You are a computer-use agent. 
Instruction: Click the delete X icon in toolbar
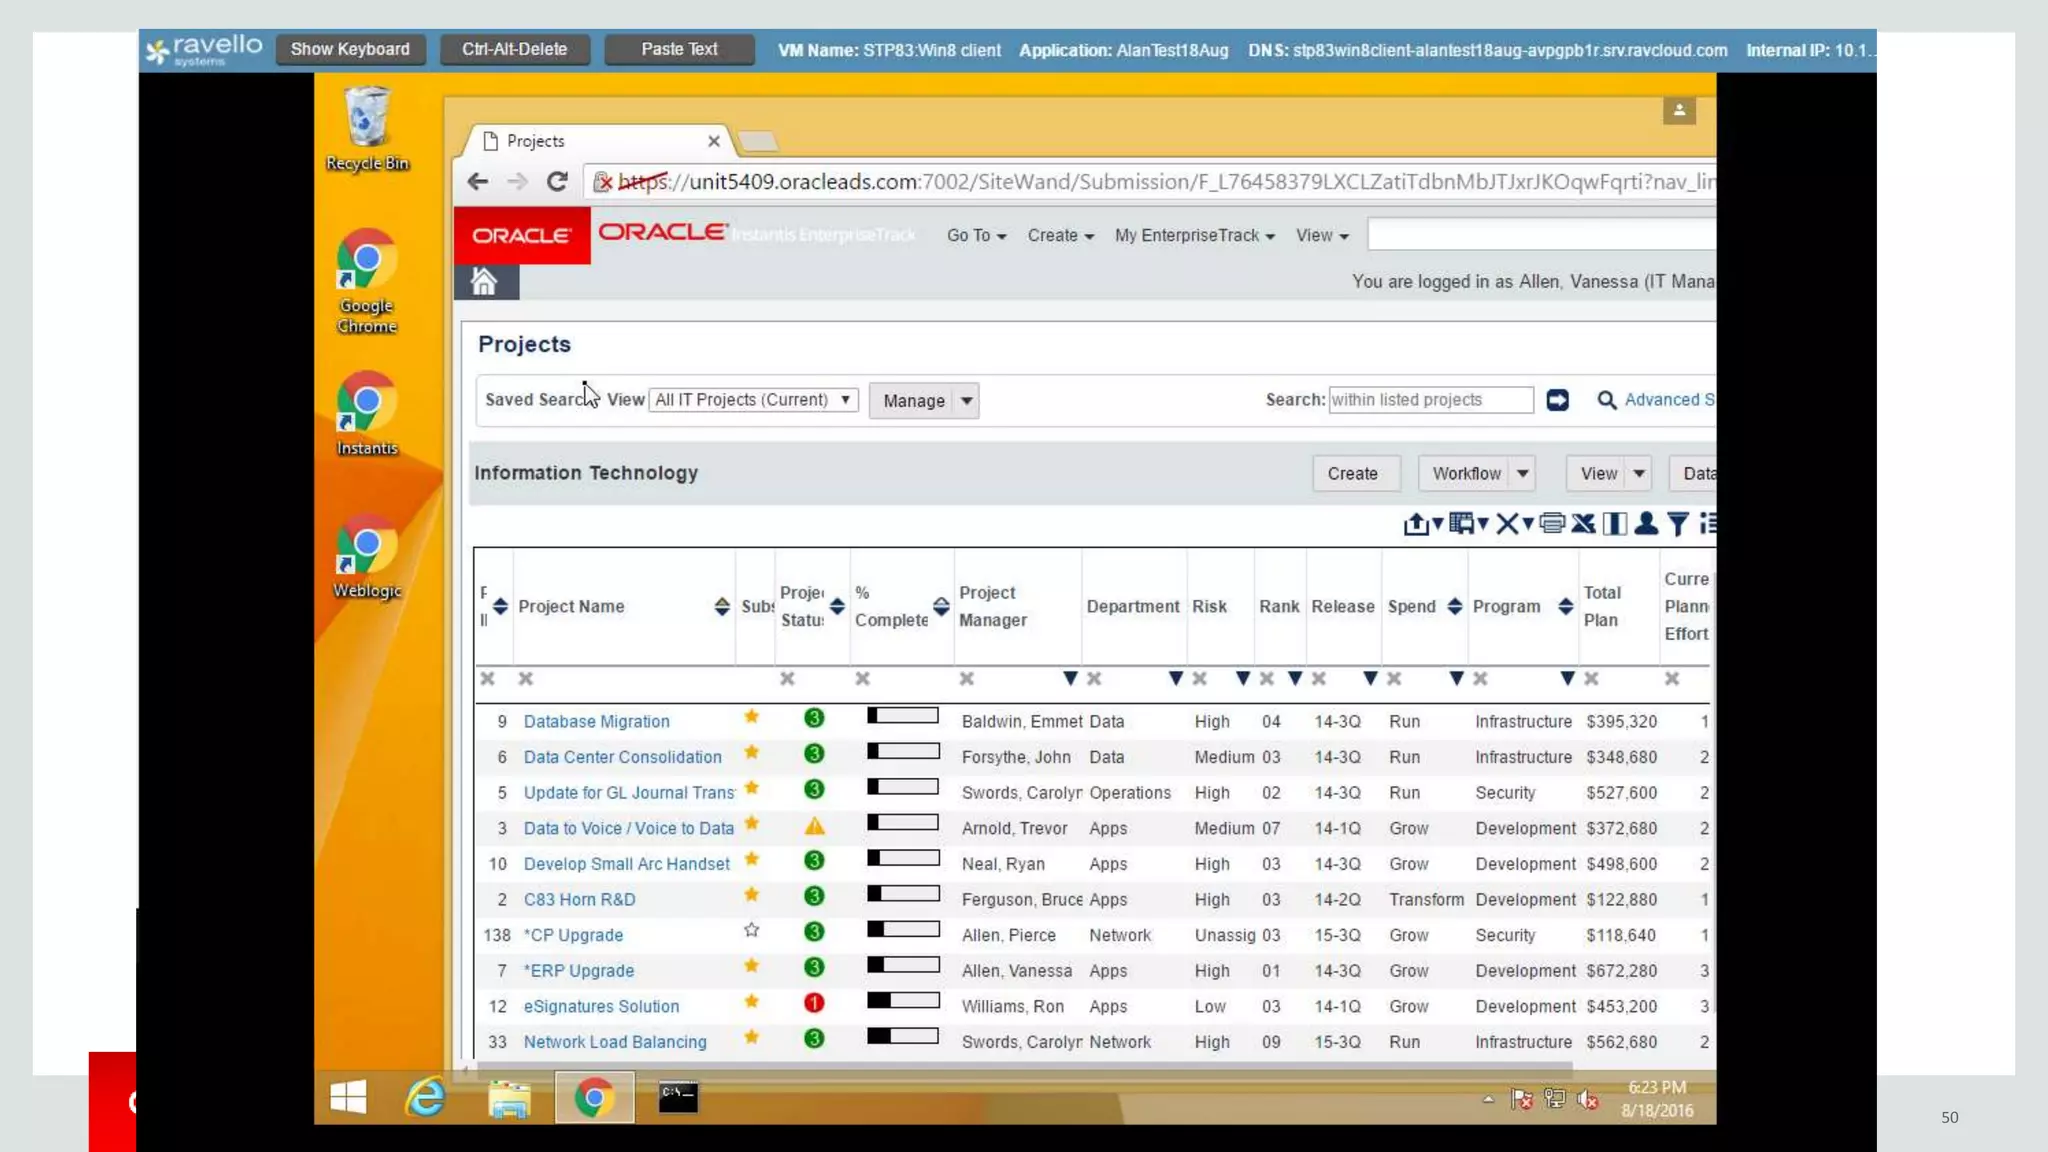(1507, 523)
